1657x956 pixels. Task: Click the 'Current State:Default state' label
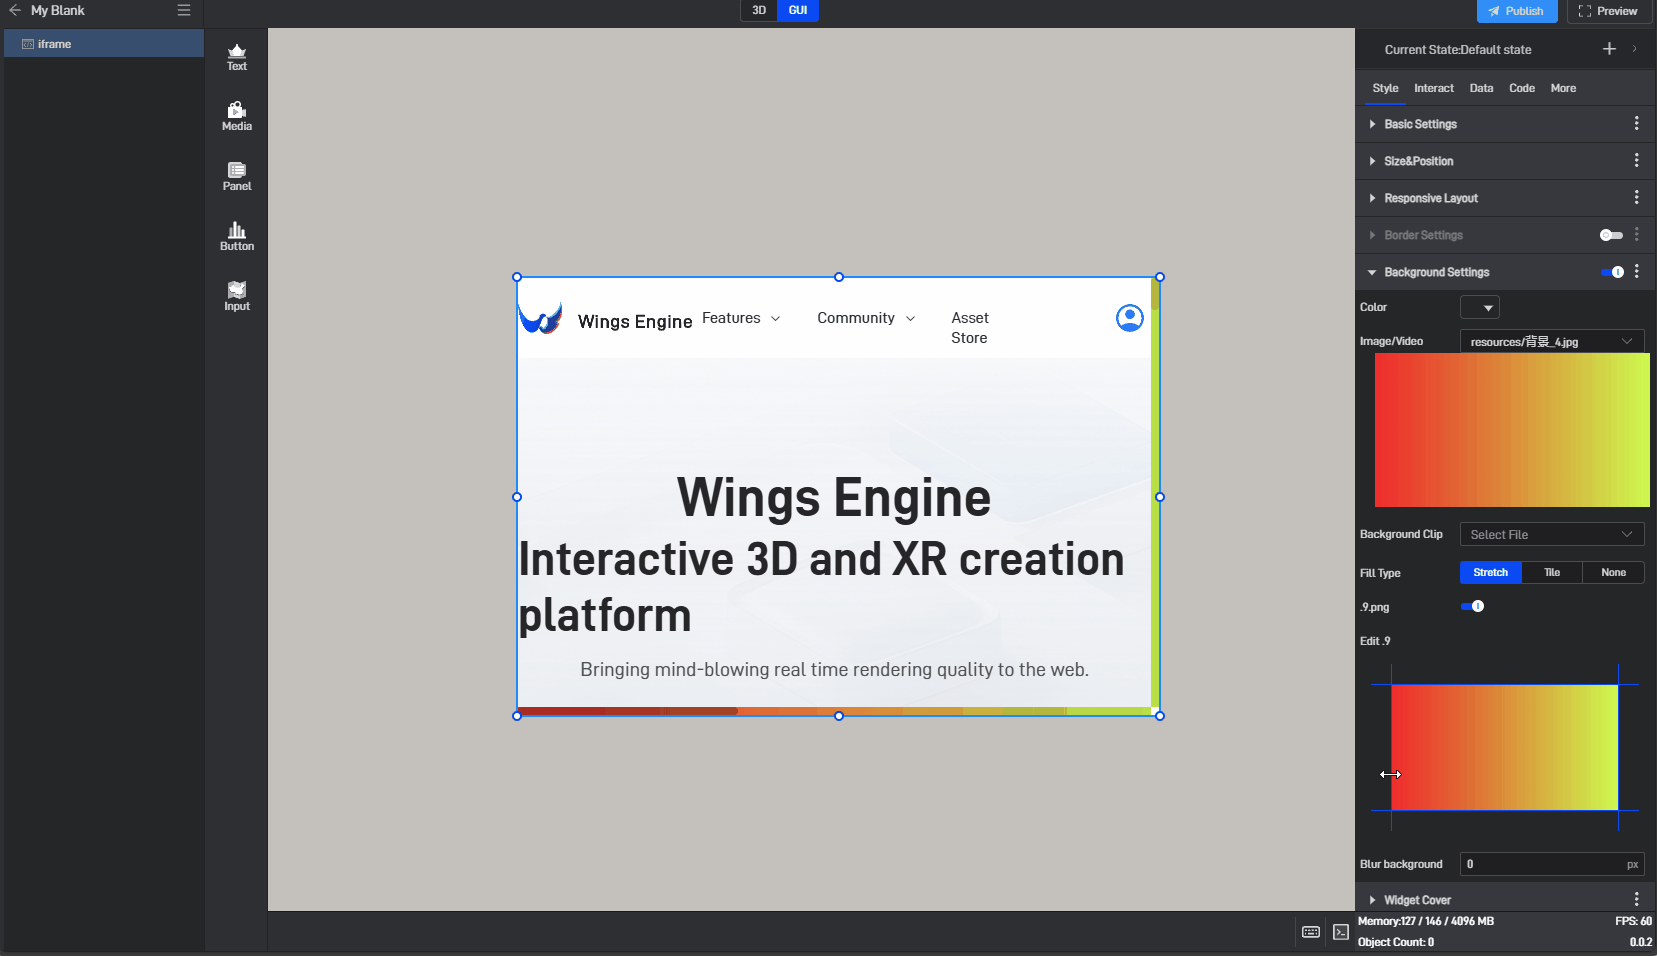point(1458,50)
